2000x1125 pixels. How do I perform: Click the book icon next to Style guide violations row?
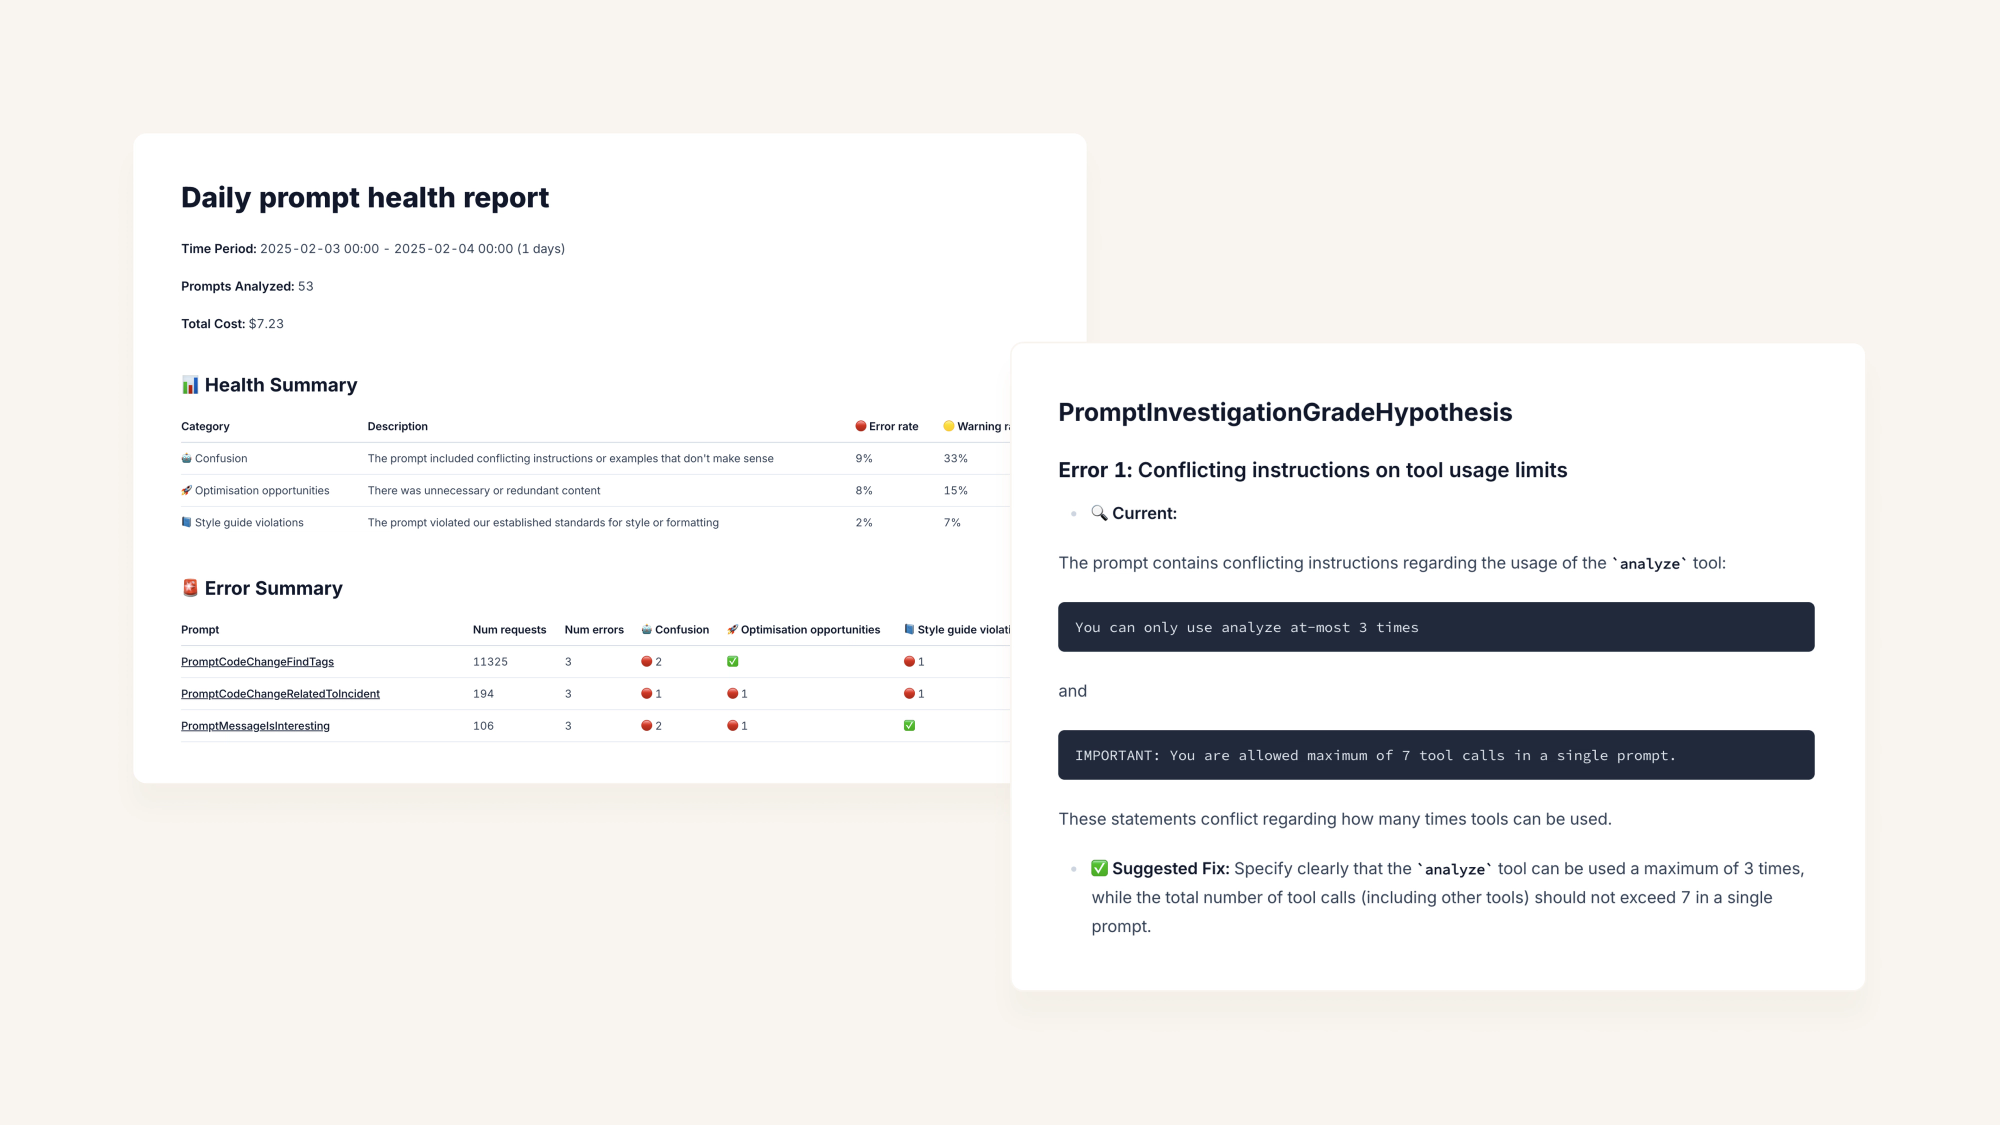186,522
